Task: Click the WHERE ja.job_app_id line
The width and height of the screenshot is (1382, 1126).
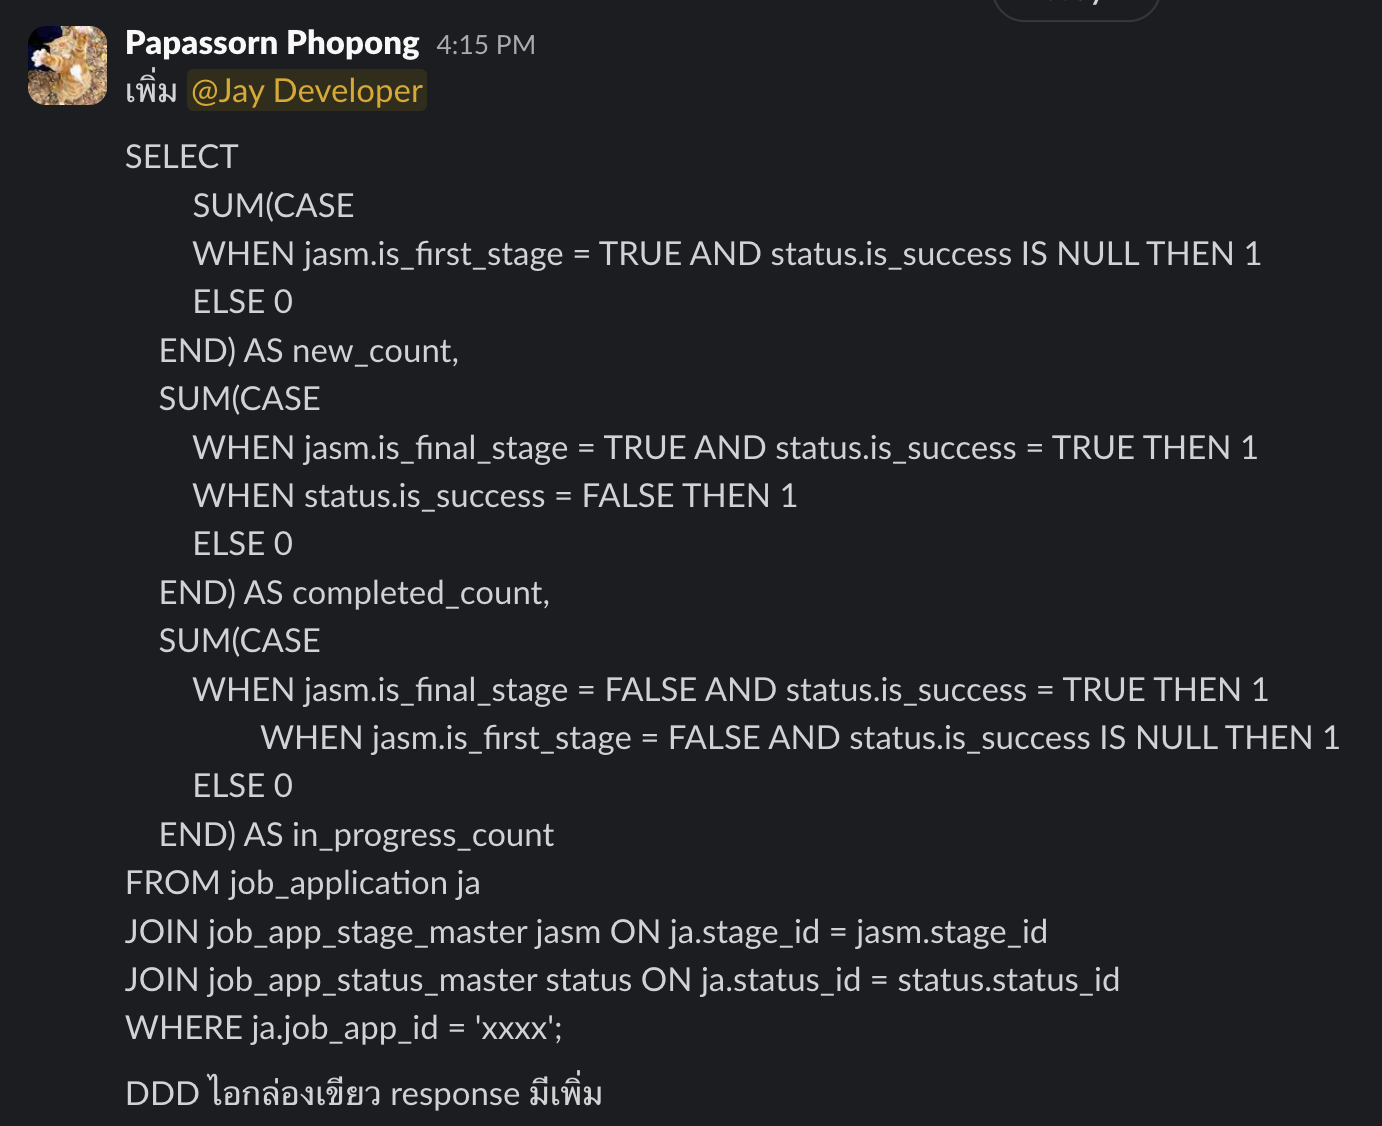Action: tap(343, 1028)
